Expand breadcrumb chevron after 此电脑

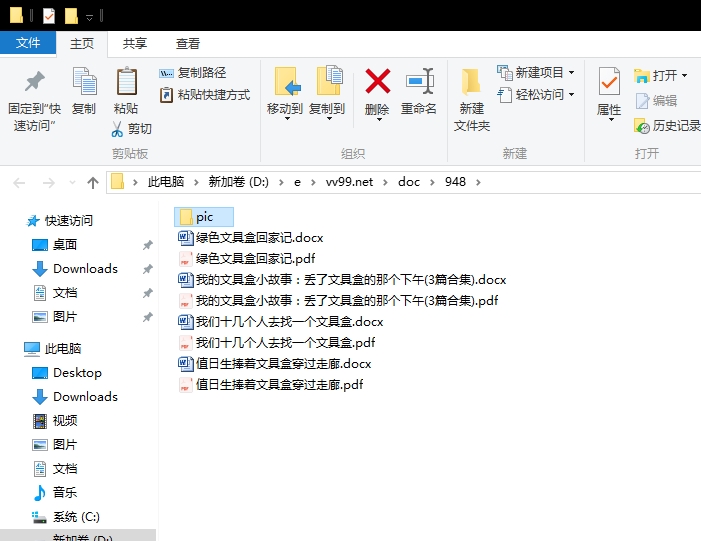(x=196, y=182)
